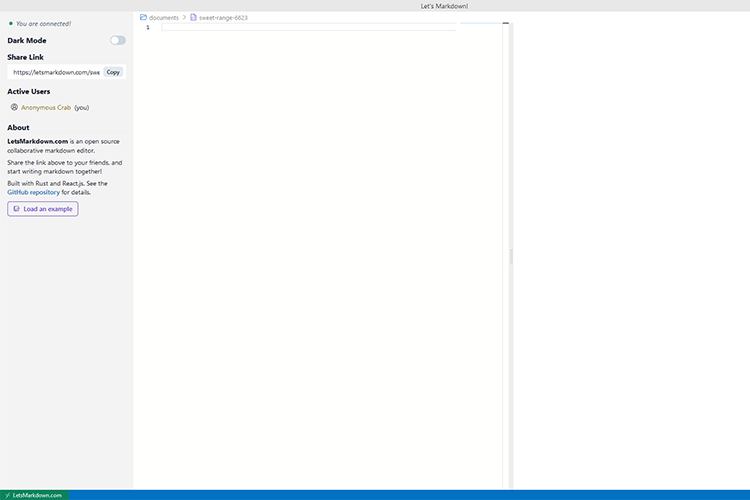The width and height of the screenshot is (750, 500).
Task: Select the Anonymous Crab user name
Action: pos(46,107)
